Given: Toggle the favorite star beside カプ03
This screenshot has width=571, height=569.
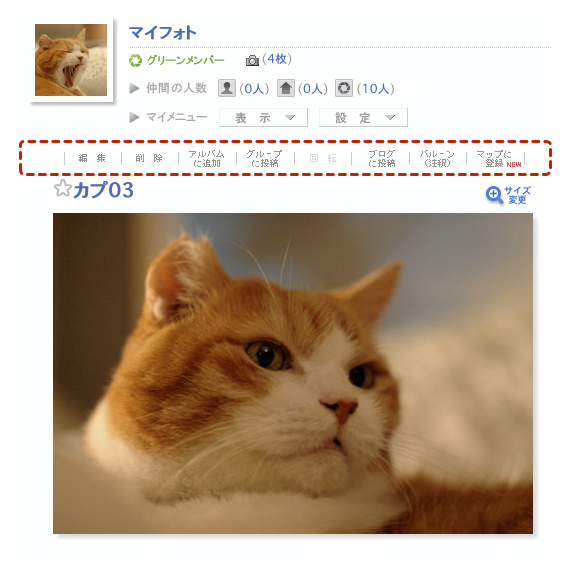Looking at the screenshot, I should 63,188.
